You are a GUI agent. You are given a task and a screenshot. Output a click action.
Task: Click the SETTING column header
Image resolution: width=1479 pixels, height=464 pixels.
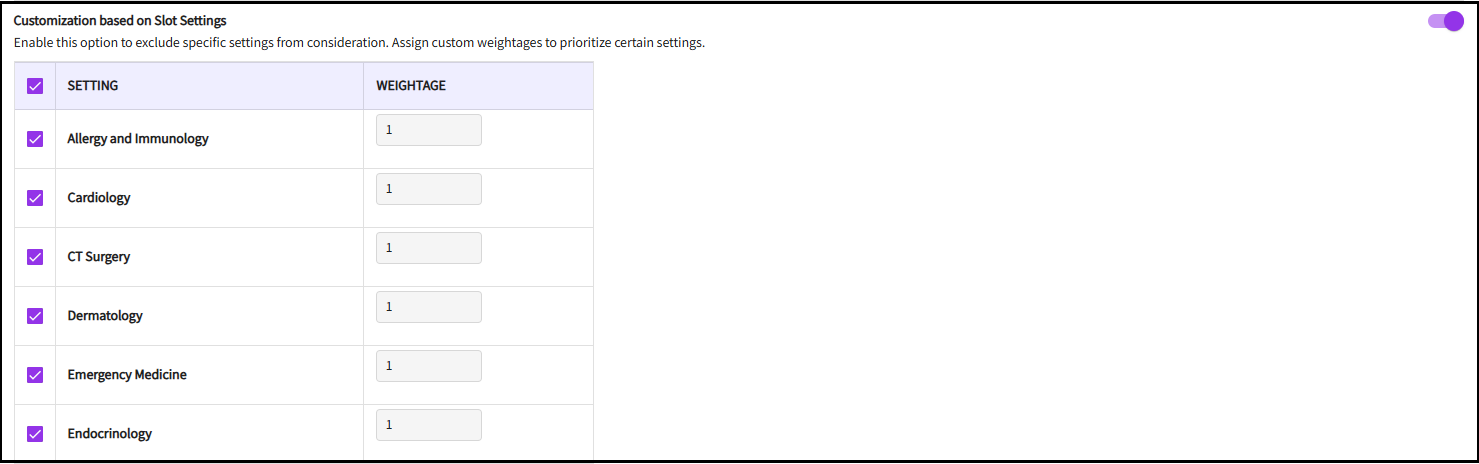pyautogui.click(x=93, y=86)
